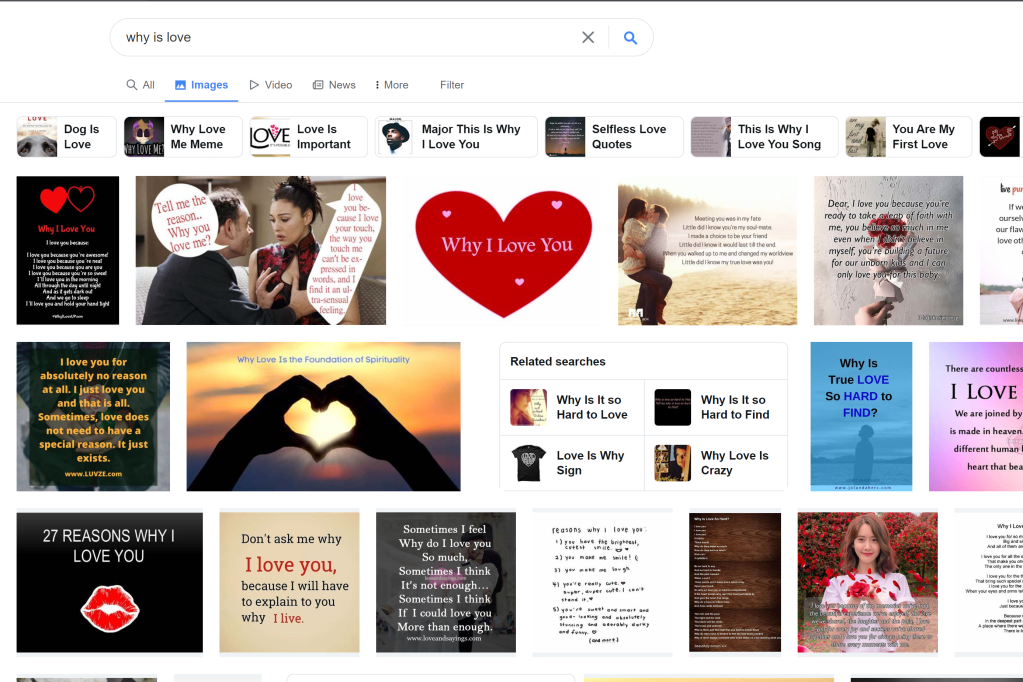Choose the 'Why Love Me Meme' chip

[182, 137]
